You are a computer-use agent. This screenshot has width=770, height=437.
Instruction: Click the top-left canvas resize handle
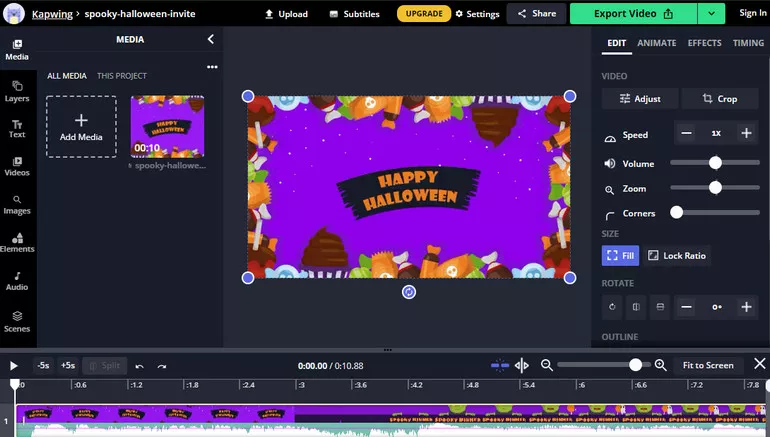[248, 96]
